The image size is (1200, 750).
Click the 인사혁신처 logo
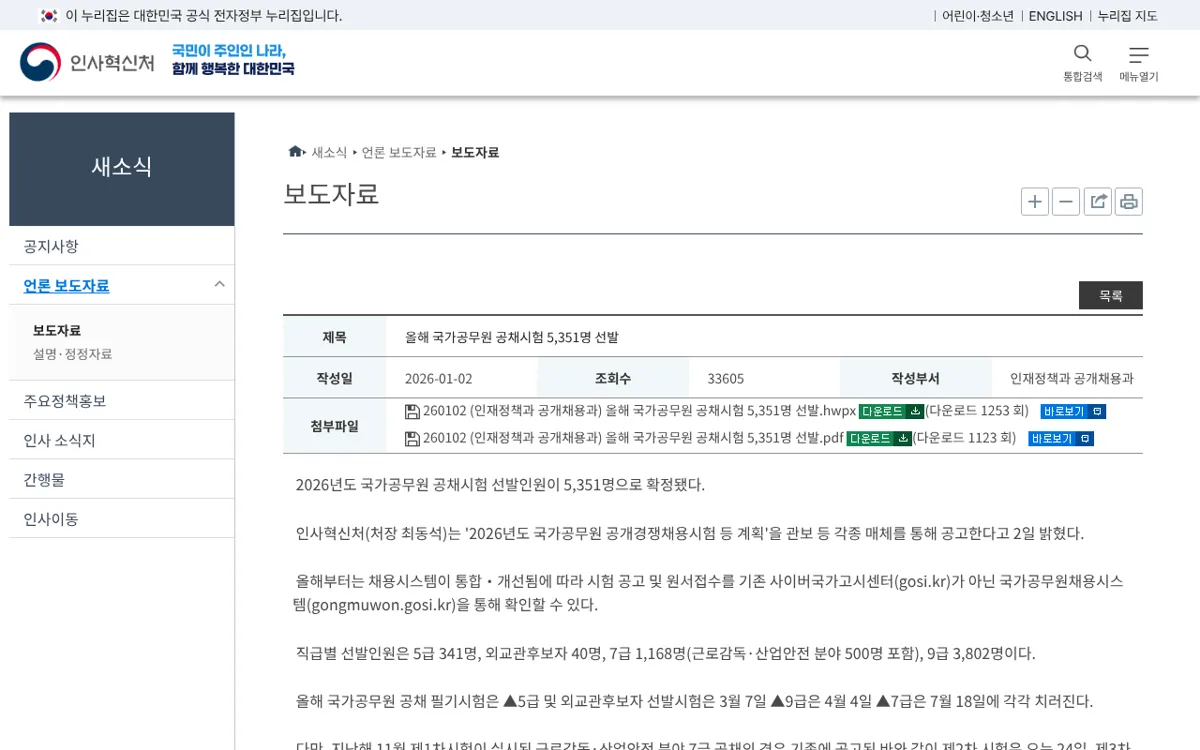pos(88,62)
